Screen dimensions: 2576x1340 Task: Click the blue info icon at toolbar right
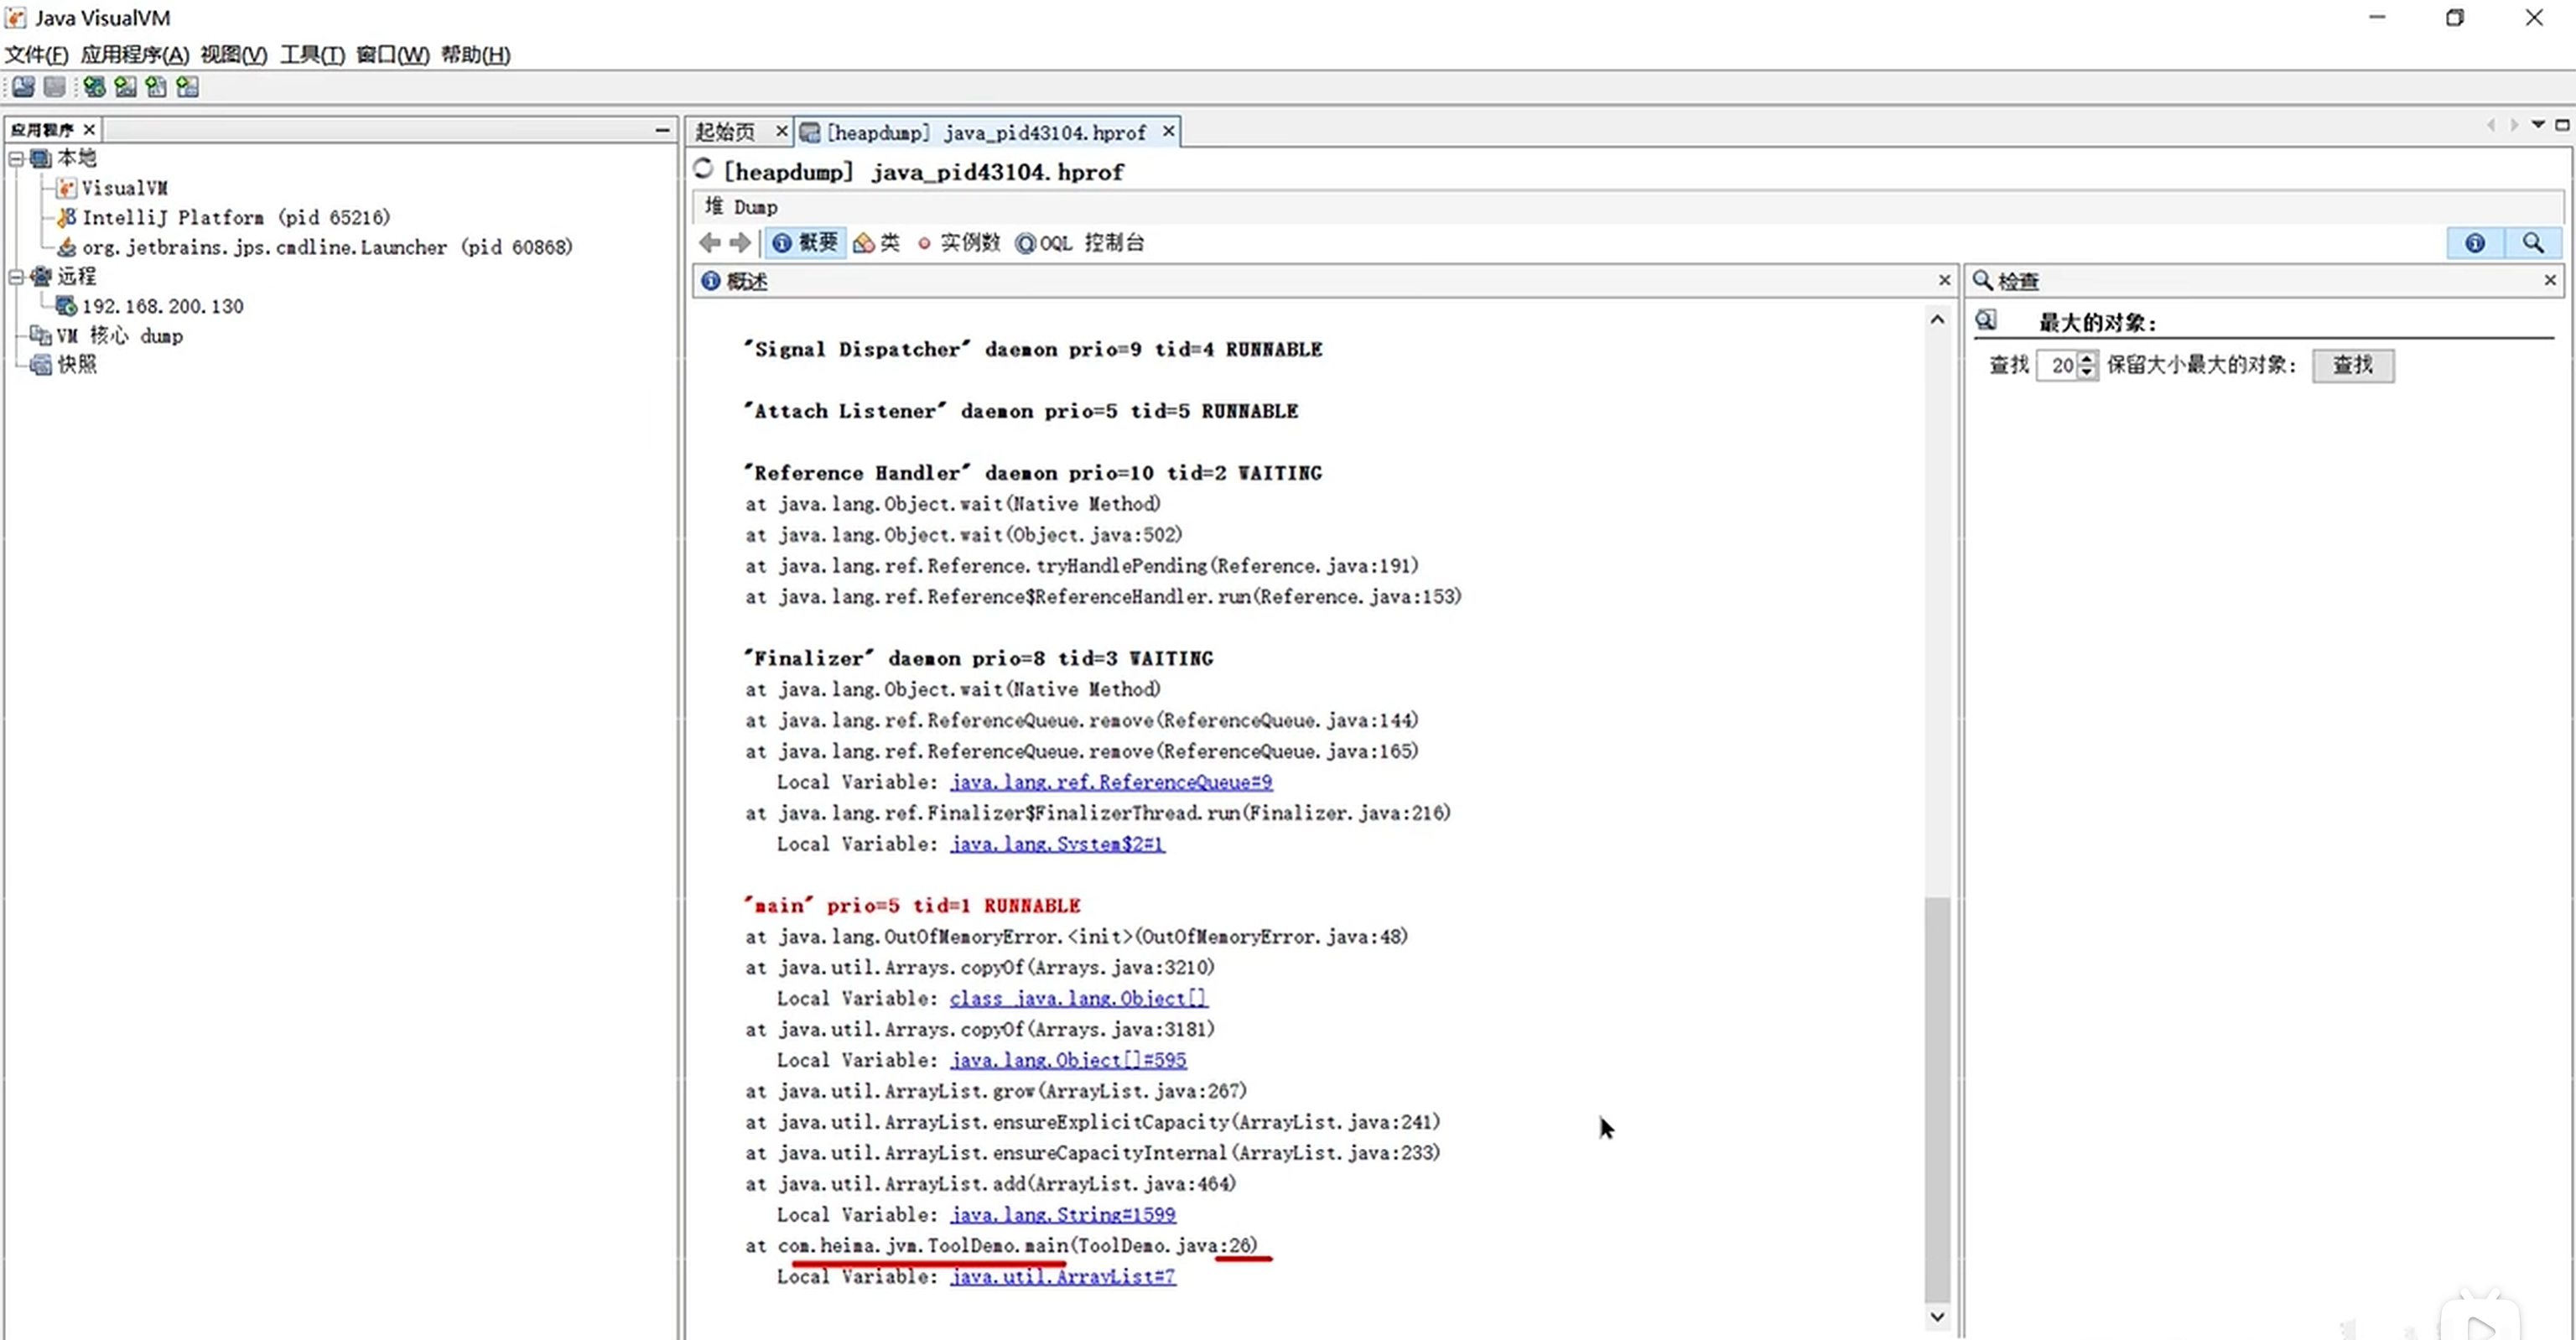[x=2474, y=242]
